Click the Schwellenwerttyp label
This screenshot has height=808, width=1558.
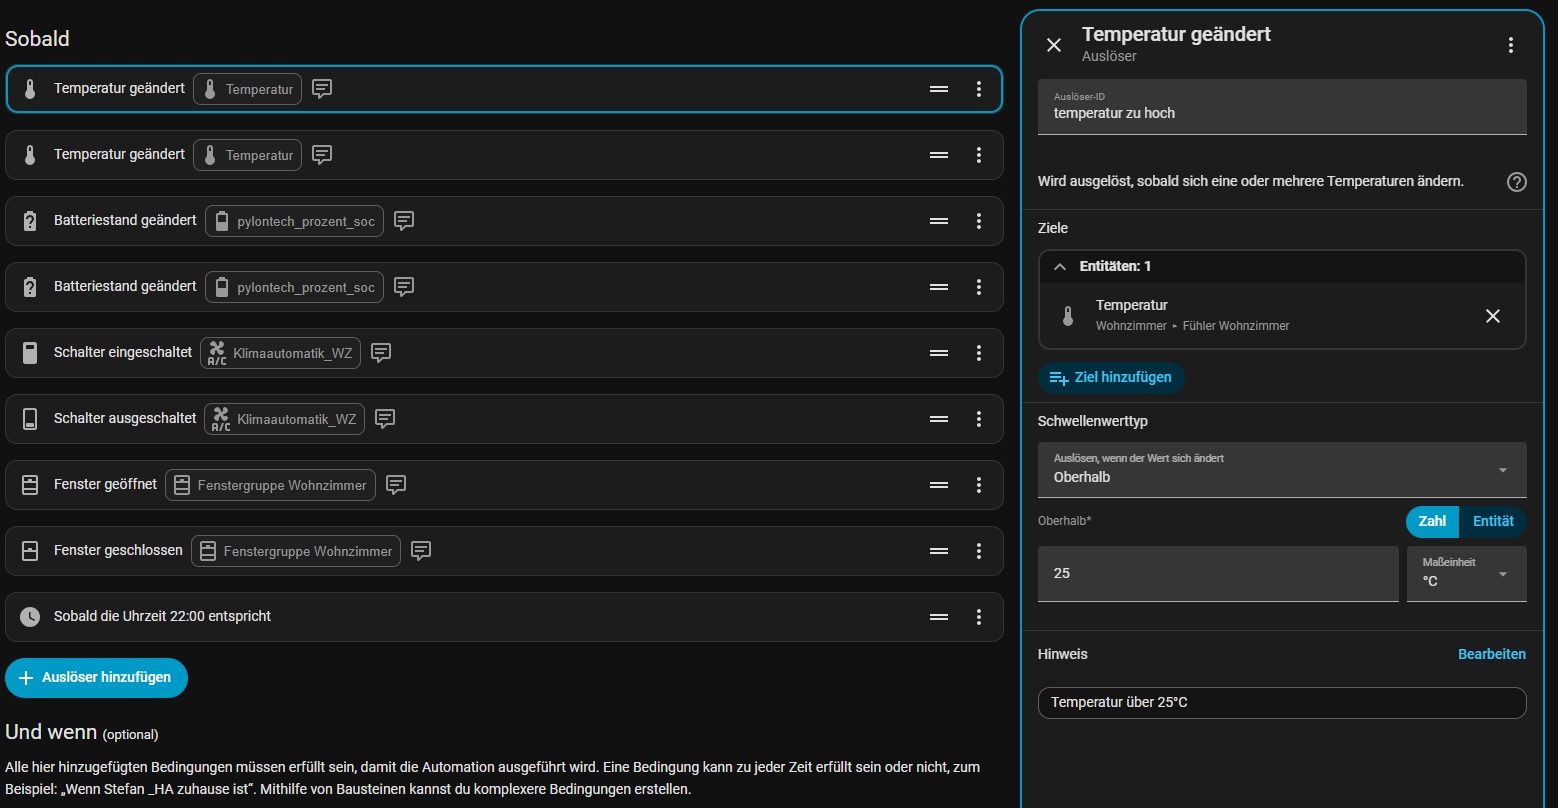click(x=1093, y=421)
